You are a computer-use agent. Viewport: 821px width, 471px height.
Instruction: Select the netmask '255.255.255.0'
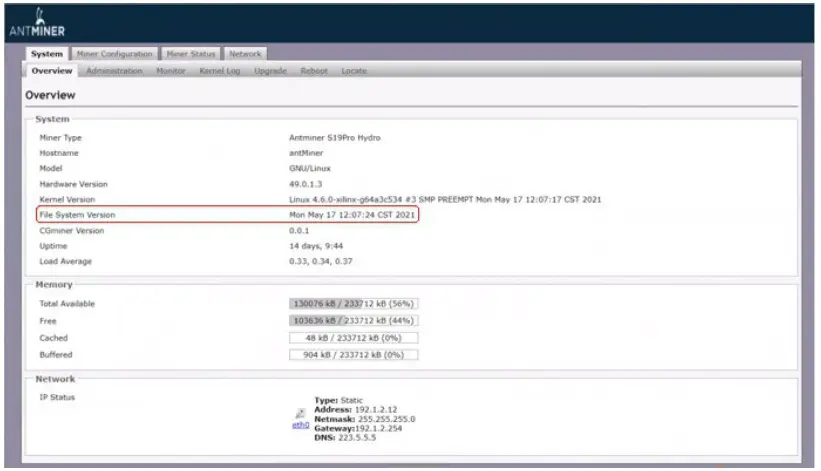tap(386, 419)
